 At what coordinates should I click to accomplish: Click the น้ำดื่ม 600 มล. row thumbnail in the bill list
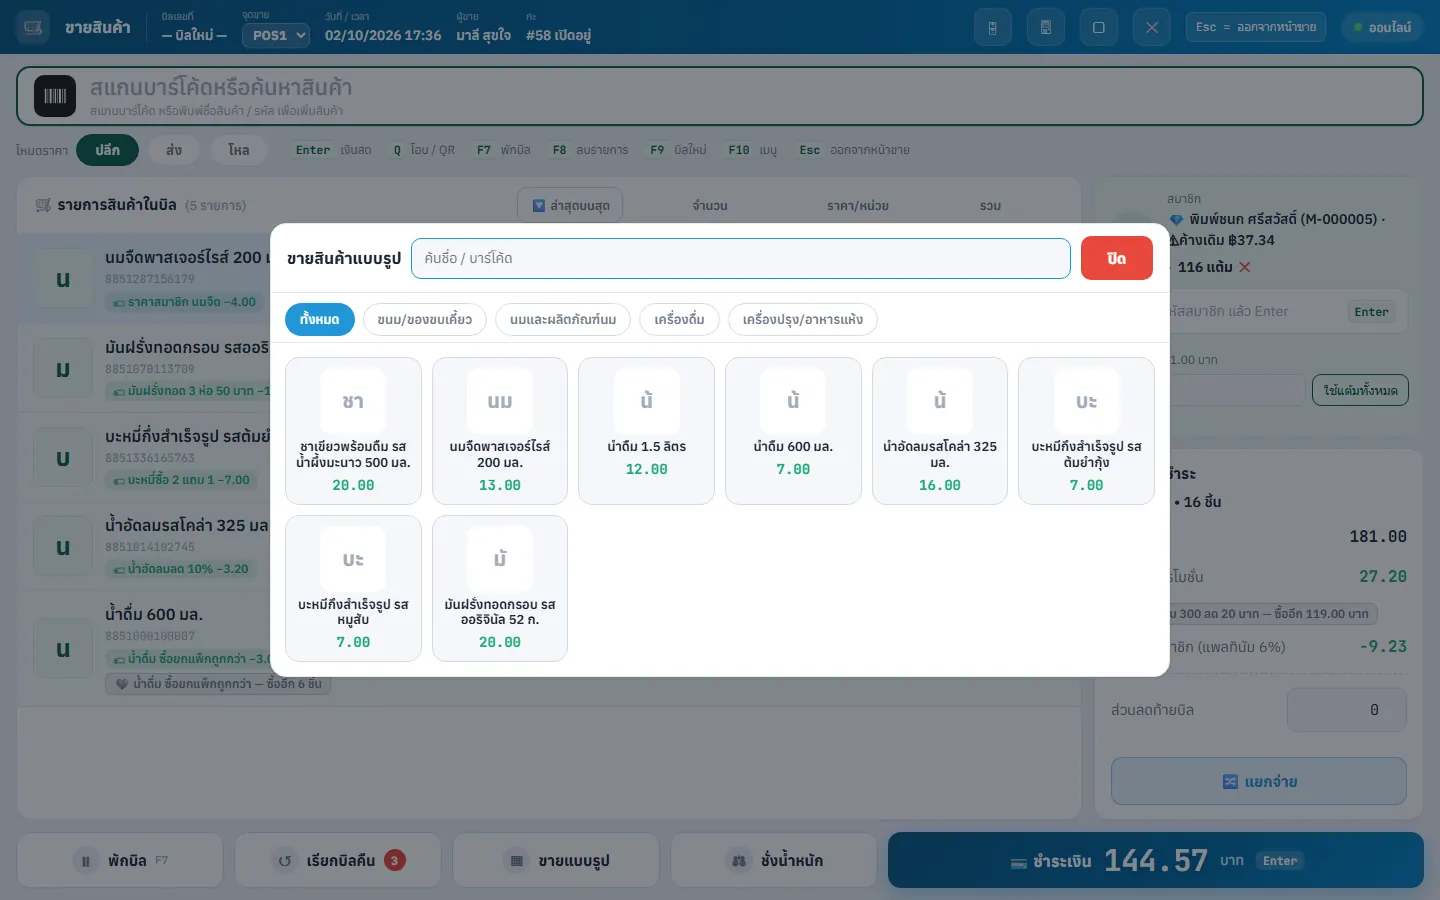(63, 649)
